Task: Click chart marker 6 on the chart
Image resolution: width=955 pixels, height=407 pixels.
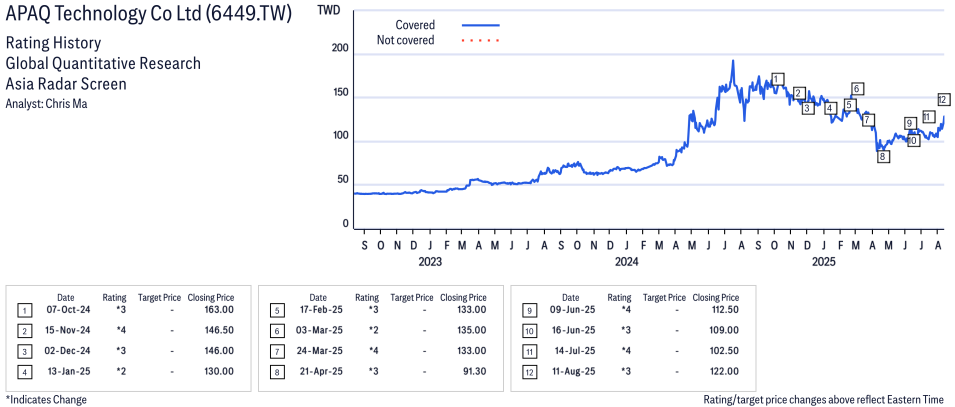Action: (857, 89)
